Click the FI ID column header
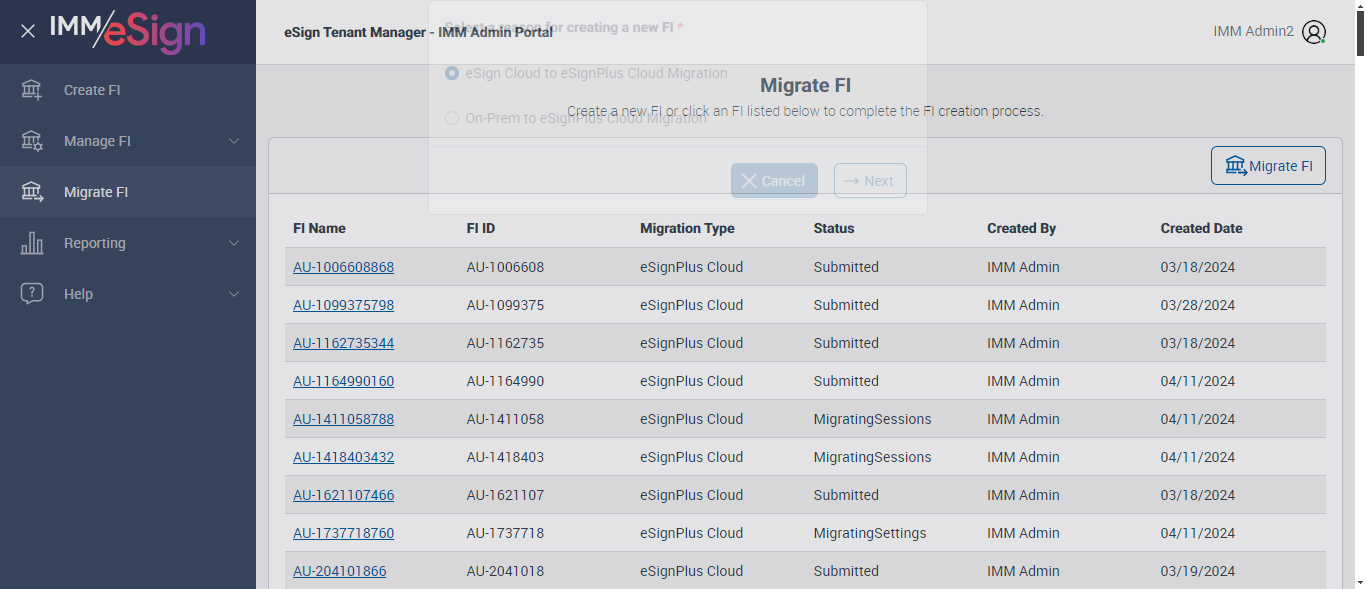The height and width of the screenshot is (589, 1366). pyautogui.click(x=481, y=228)
